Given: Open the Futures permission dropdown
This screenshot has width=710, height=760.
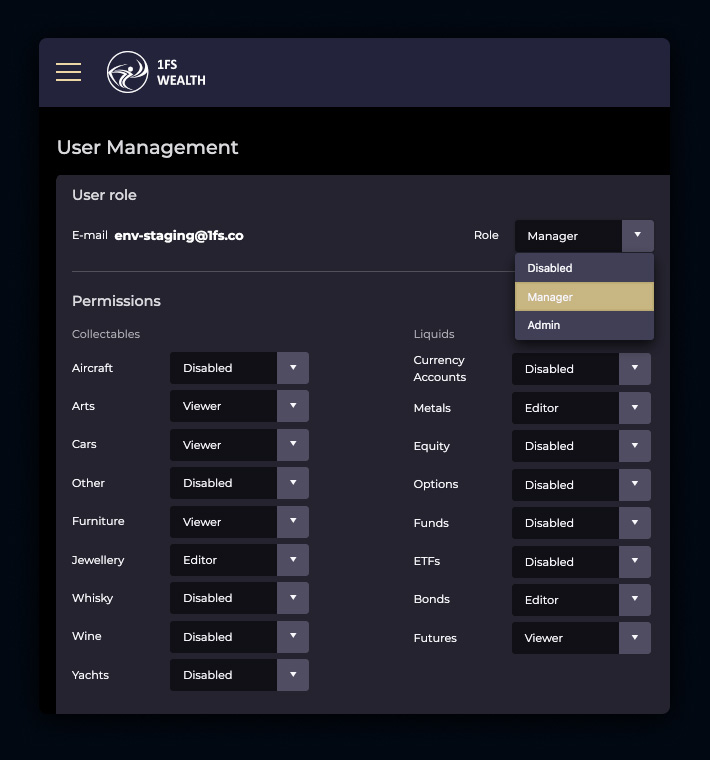Looking at the screenshot, I should (x=581, y=638).
